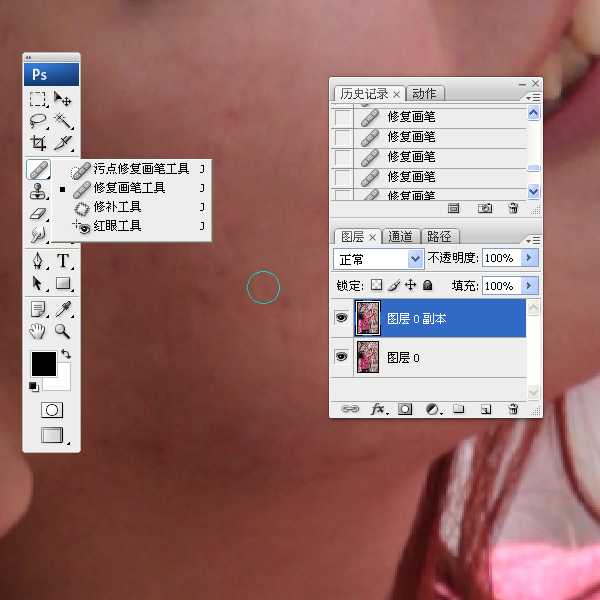Toggle visibility of 图层 0 layer
600x600 pixels.
click(x=342, y=357)
